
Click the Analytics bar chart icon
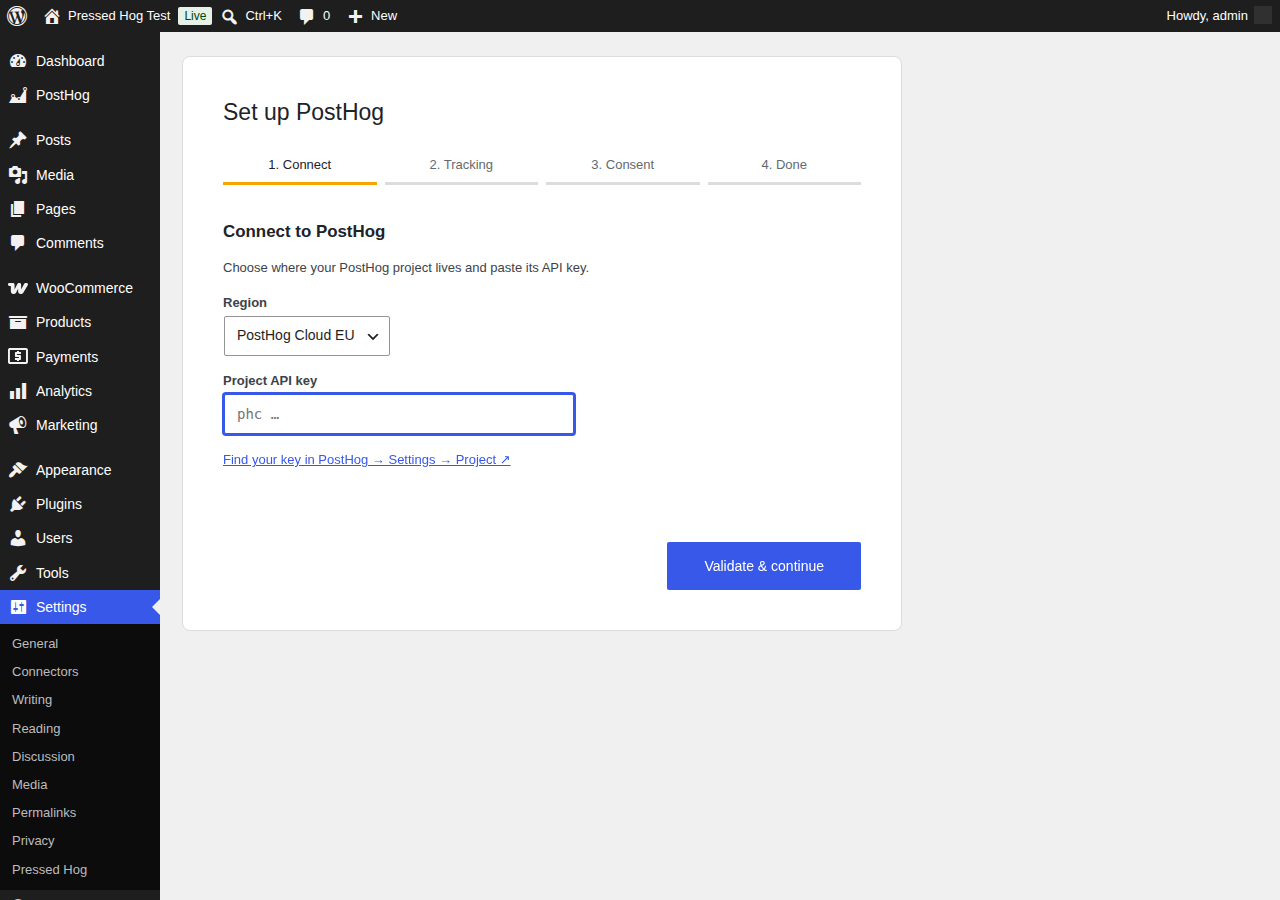[x=18, y=391]
